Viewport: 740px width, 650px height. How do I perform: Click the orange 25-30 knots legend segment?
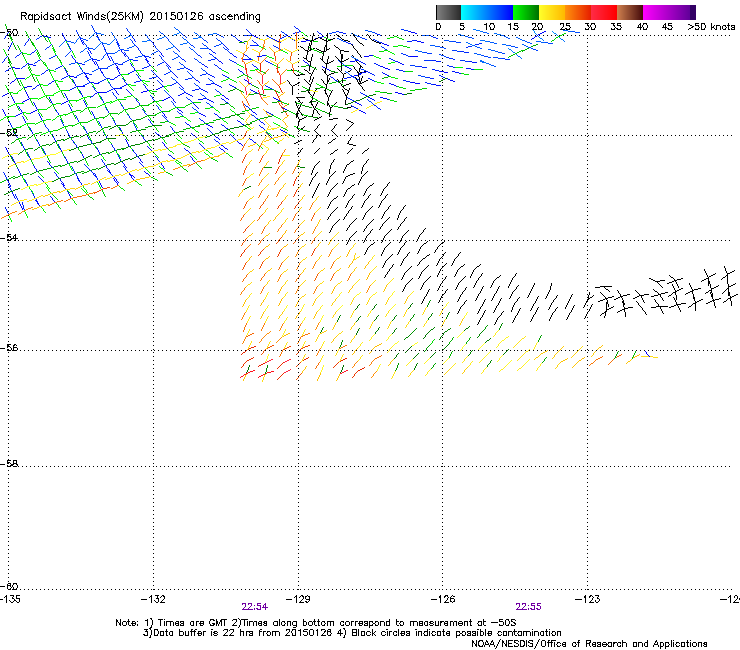point(578,12)
